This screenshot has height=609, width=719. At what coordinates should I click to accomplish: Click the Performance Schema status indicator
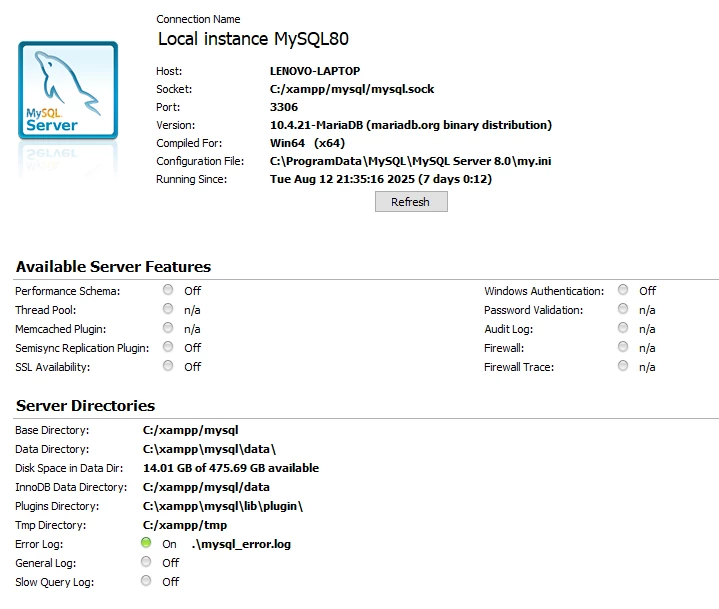(168, 290)
